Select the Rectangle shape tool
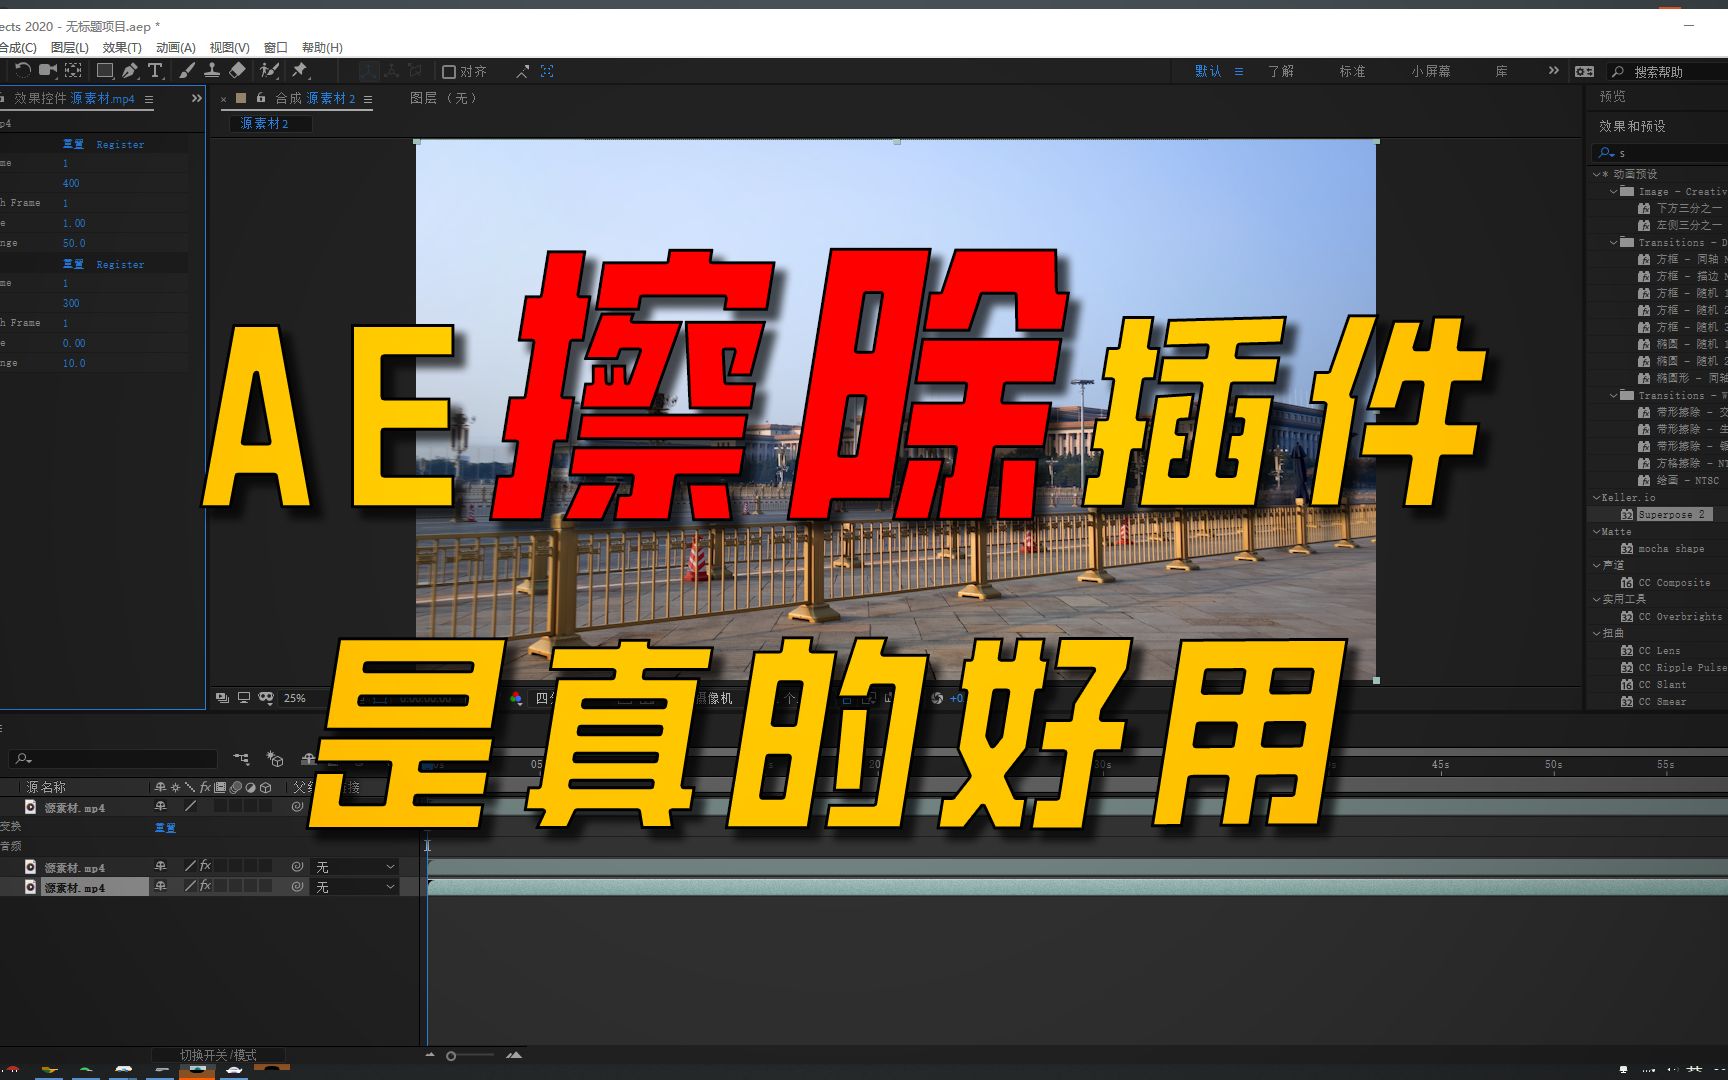Viewport: 1728px width, 1080px height. (x=105, y=70)
